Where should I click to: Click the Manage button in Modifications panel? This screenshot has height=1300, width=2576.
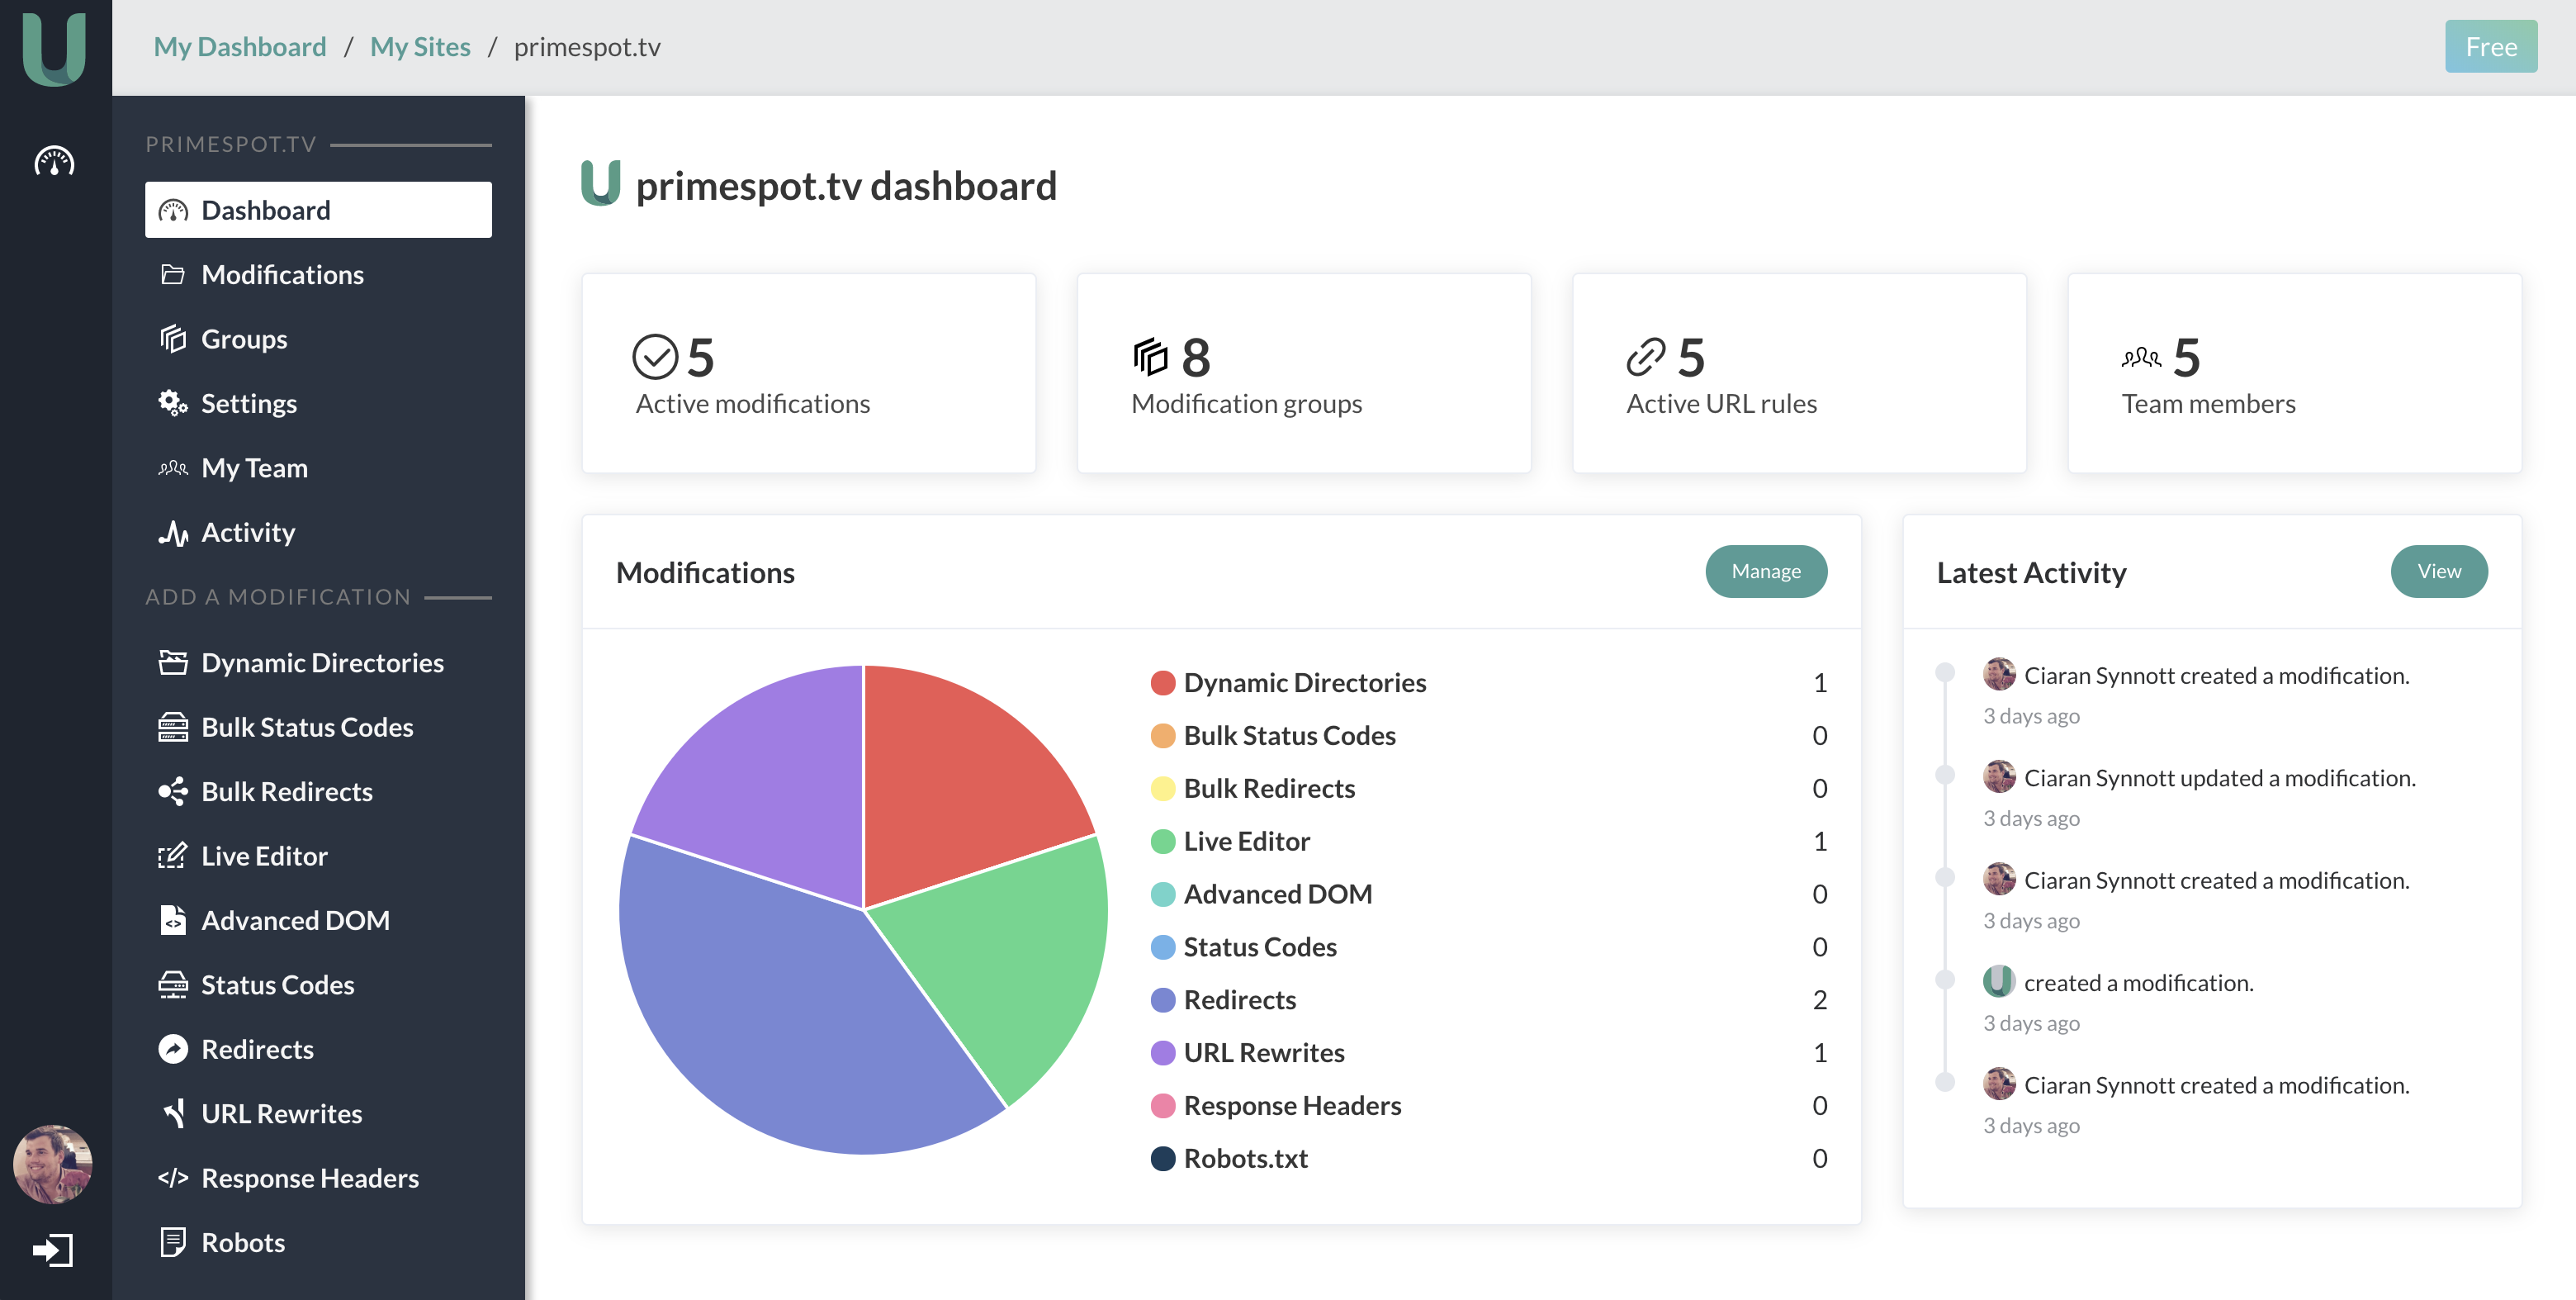[x=1766, y=571]
